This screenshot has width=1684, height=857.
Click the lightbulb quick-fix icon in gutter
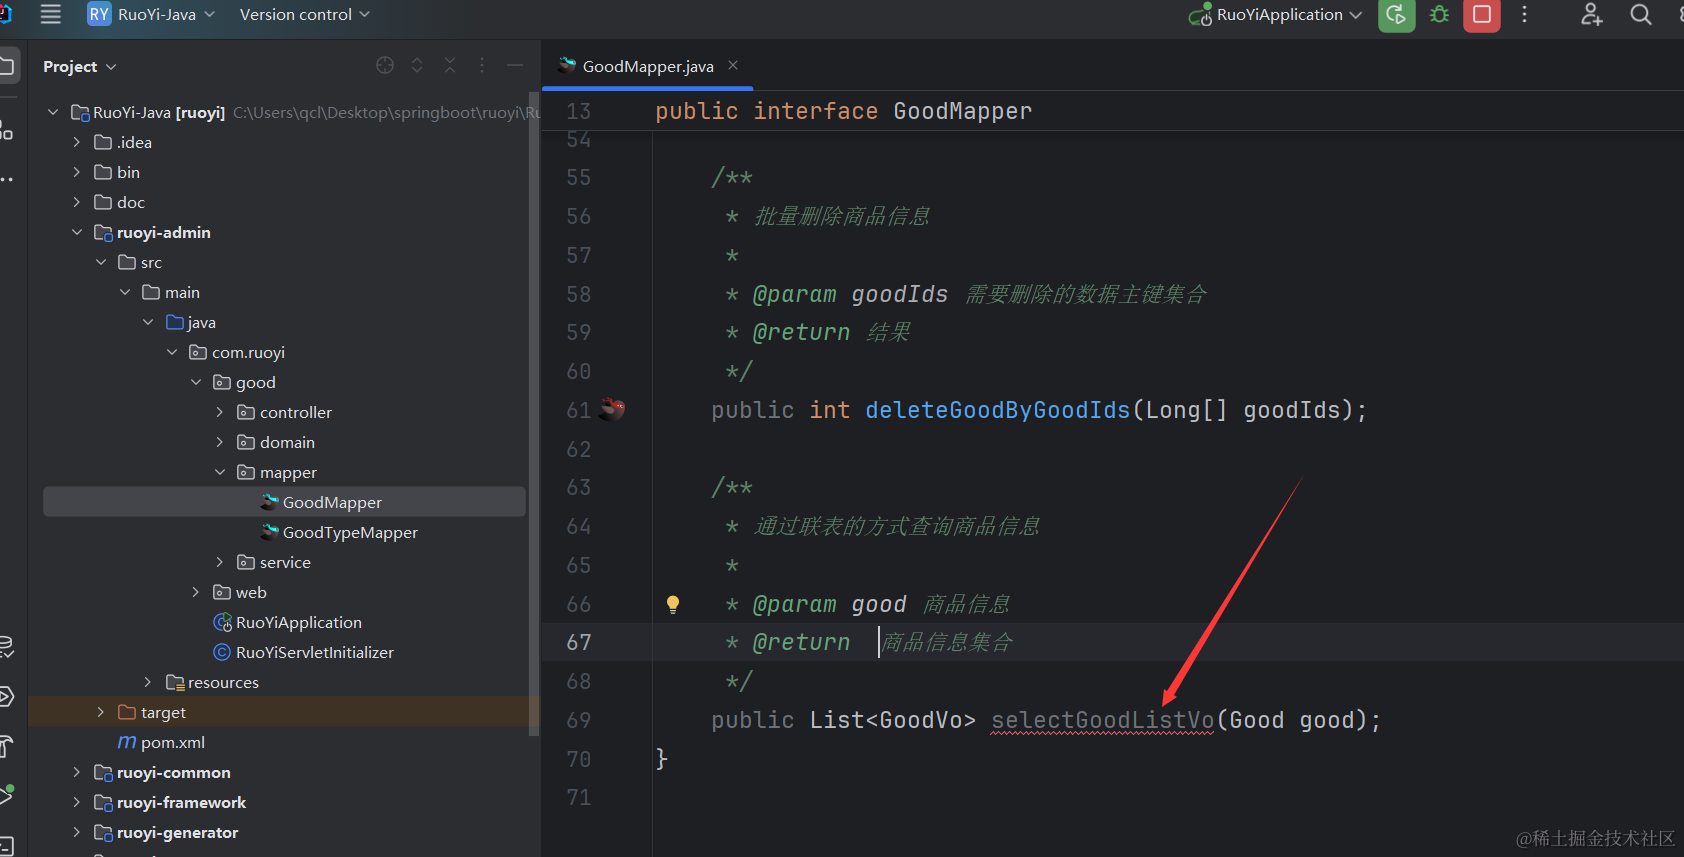tap(673, 604)
